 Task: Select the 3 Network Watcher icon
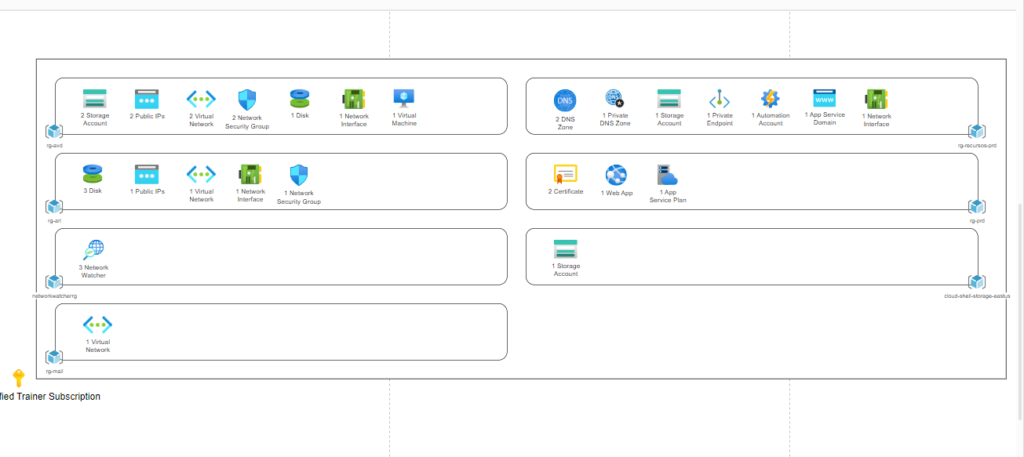point(94,250)
